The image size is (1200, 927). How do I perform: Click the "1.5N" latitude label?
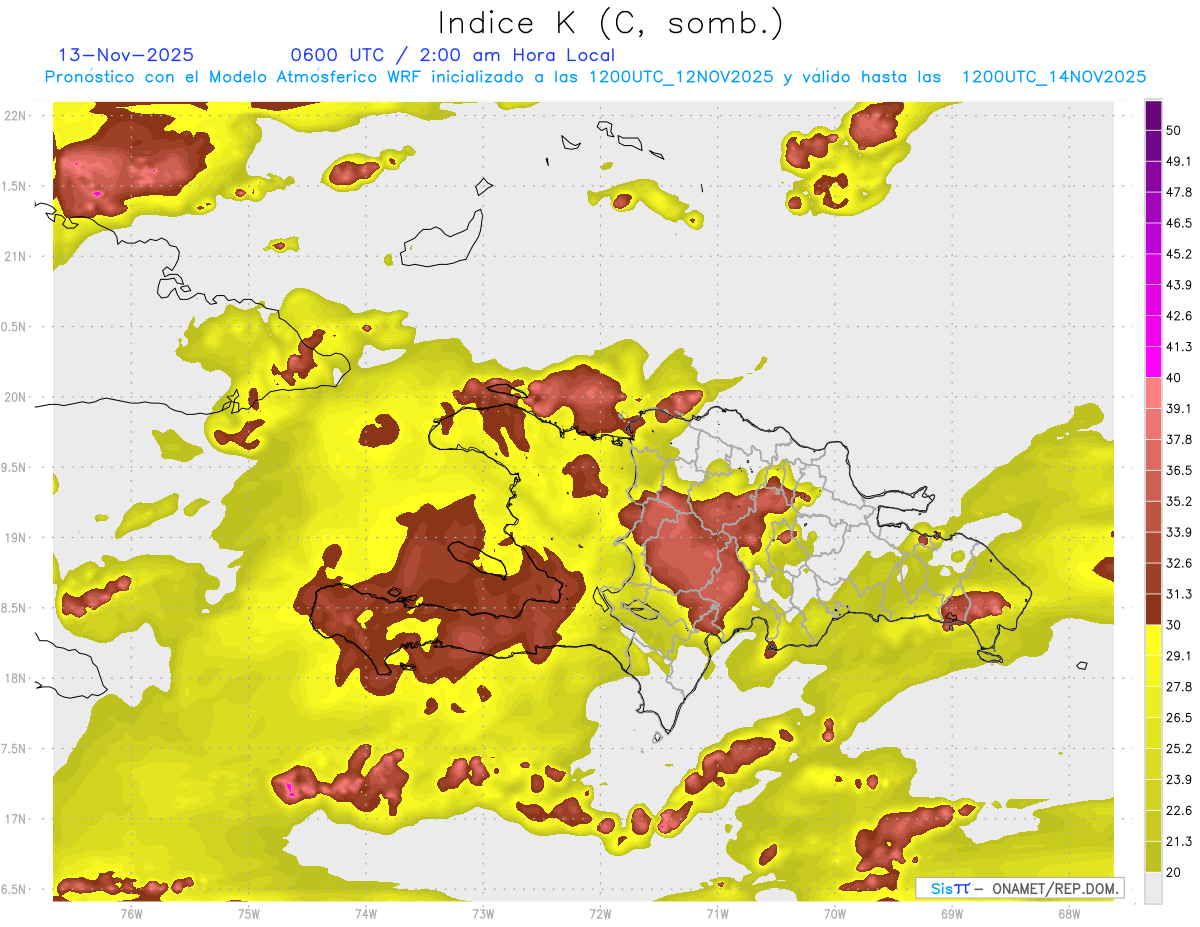tap(13, 186)
